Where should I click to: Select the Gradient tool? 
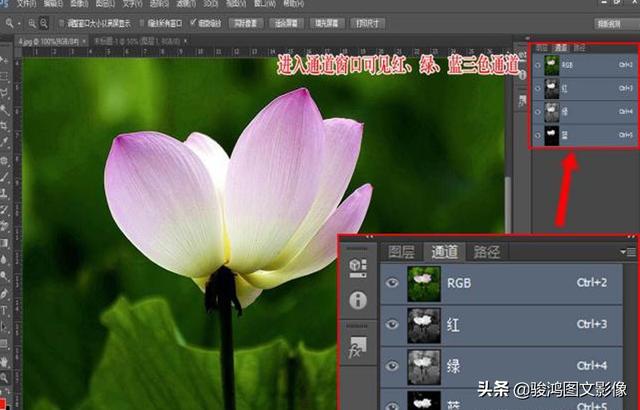[x=4, y=243]
